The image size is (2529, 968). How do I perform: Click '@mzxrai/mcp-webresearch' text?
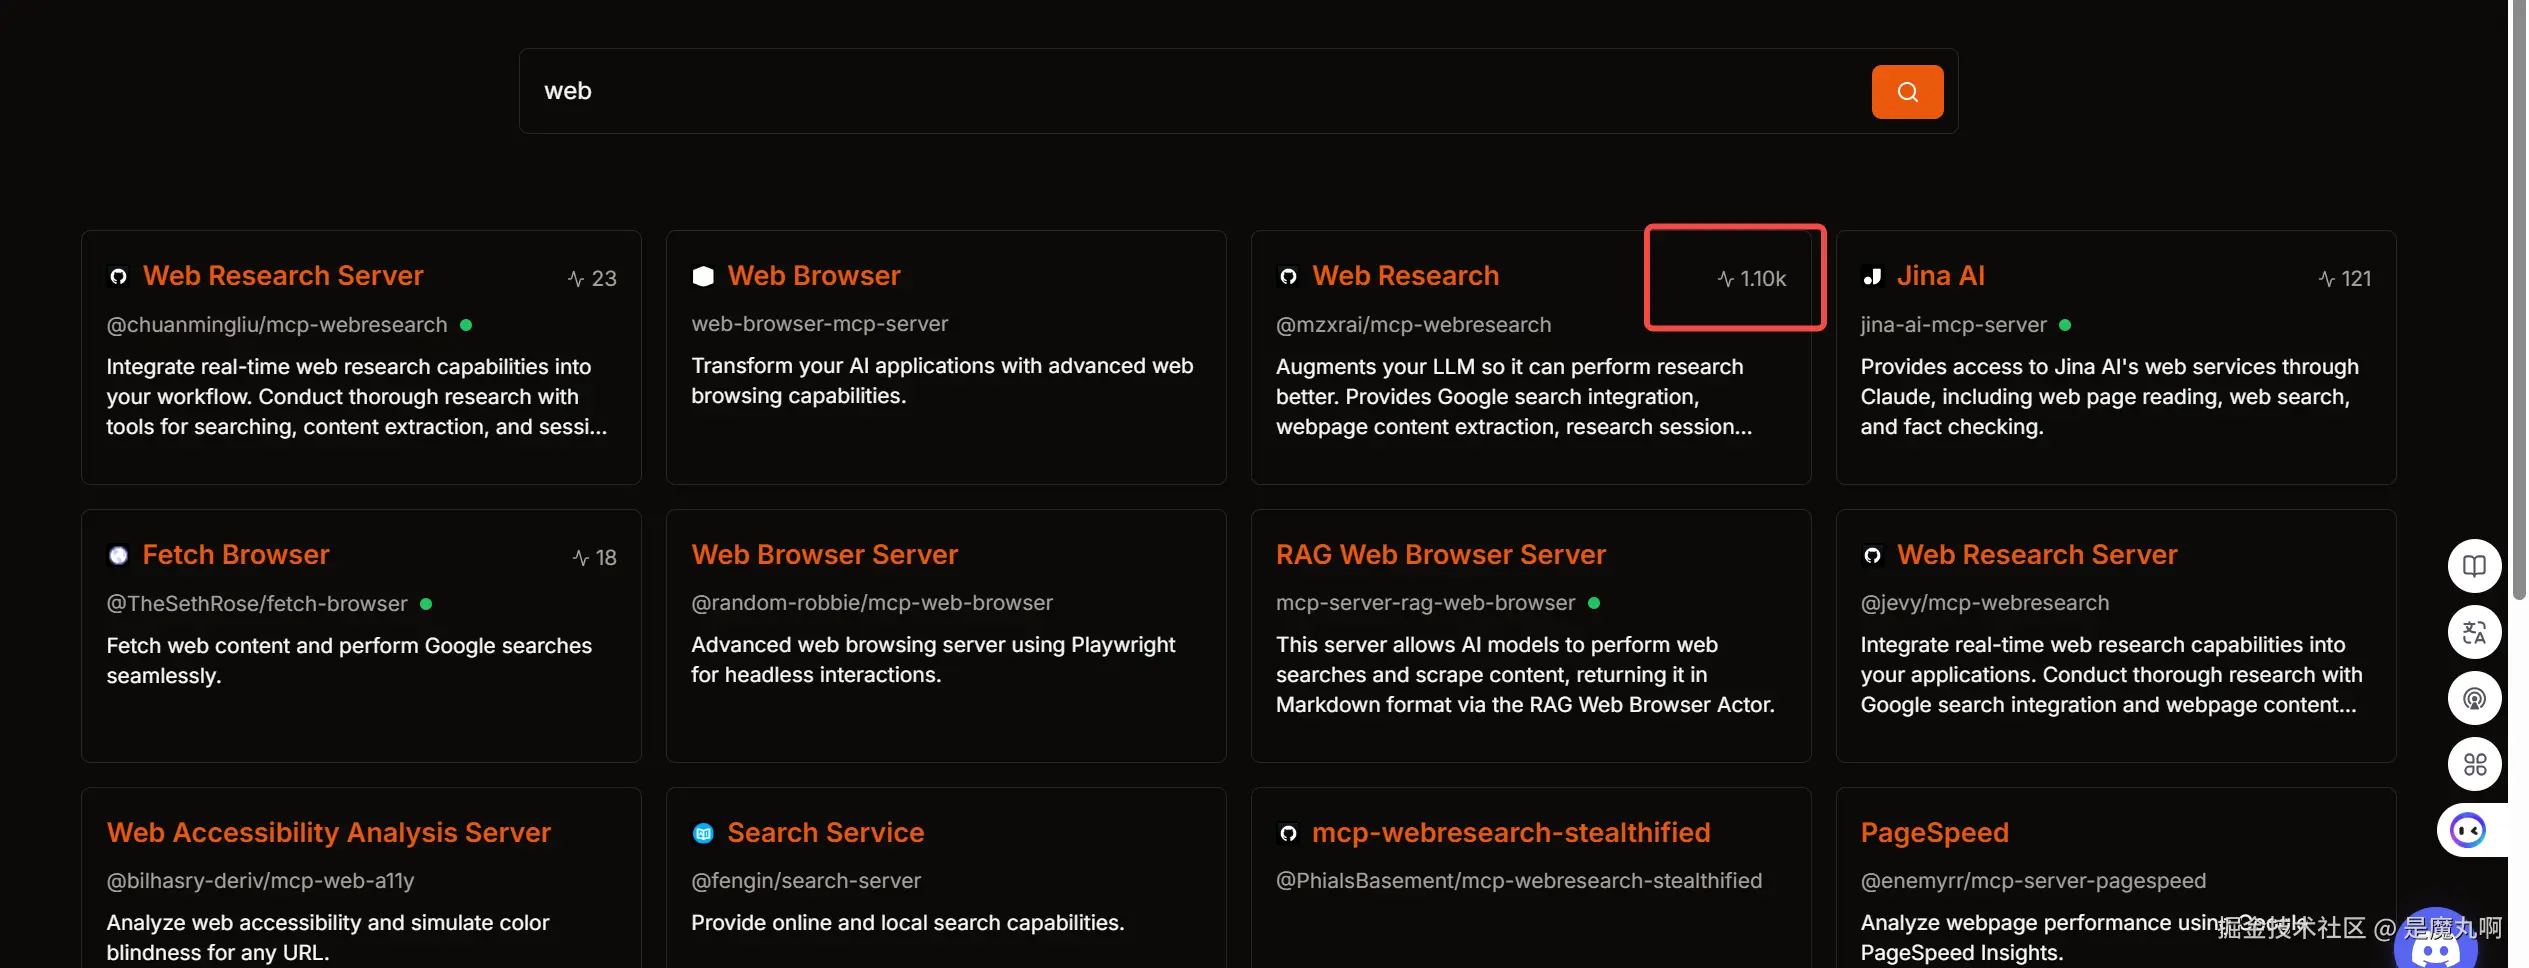click(x=1413, y=325)
